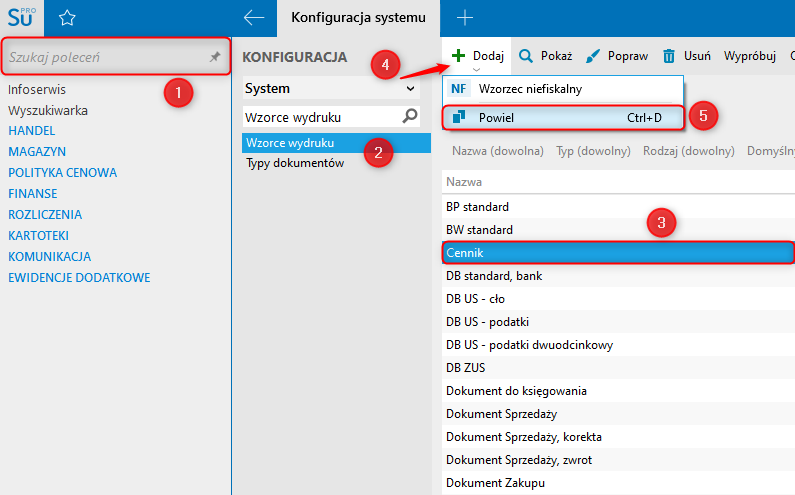Screen dimensions: 795x495
Task: Click the back arrow icon
Action: (254, 17)
